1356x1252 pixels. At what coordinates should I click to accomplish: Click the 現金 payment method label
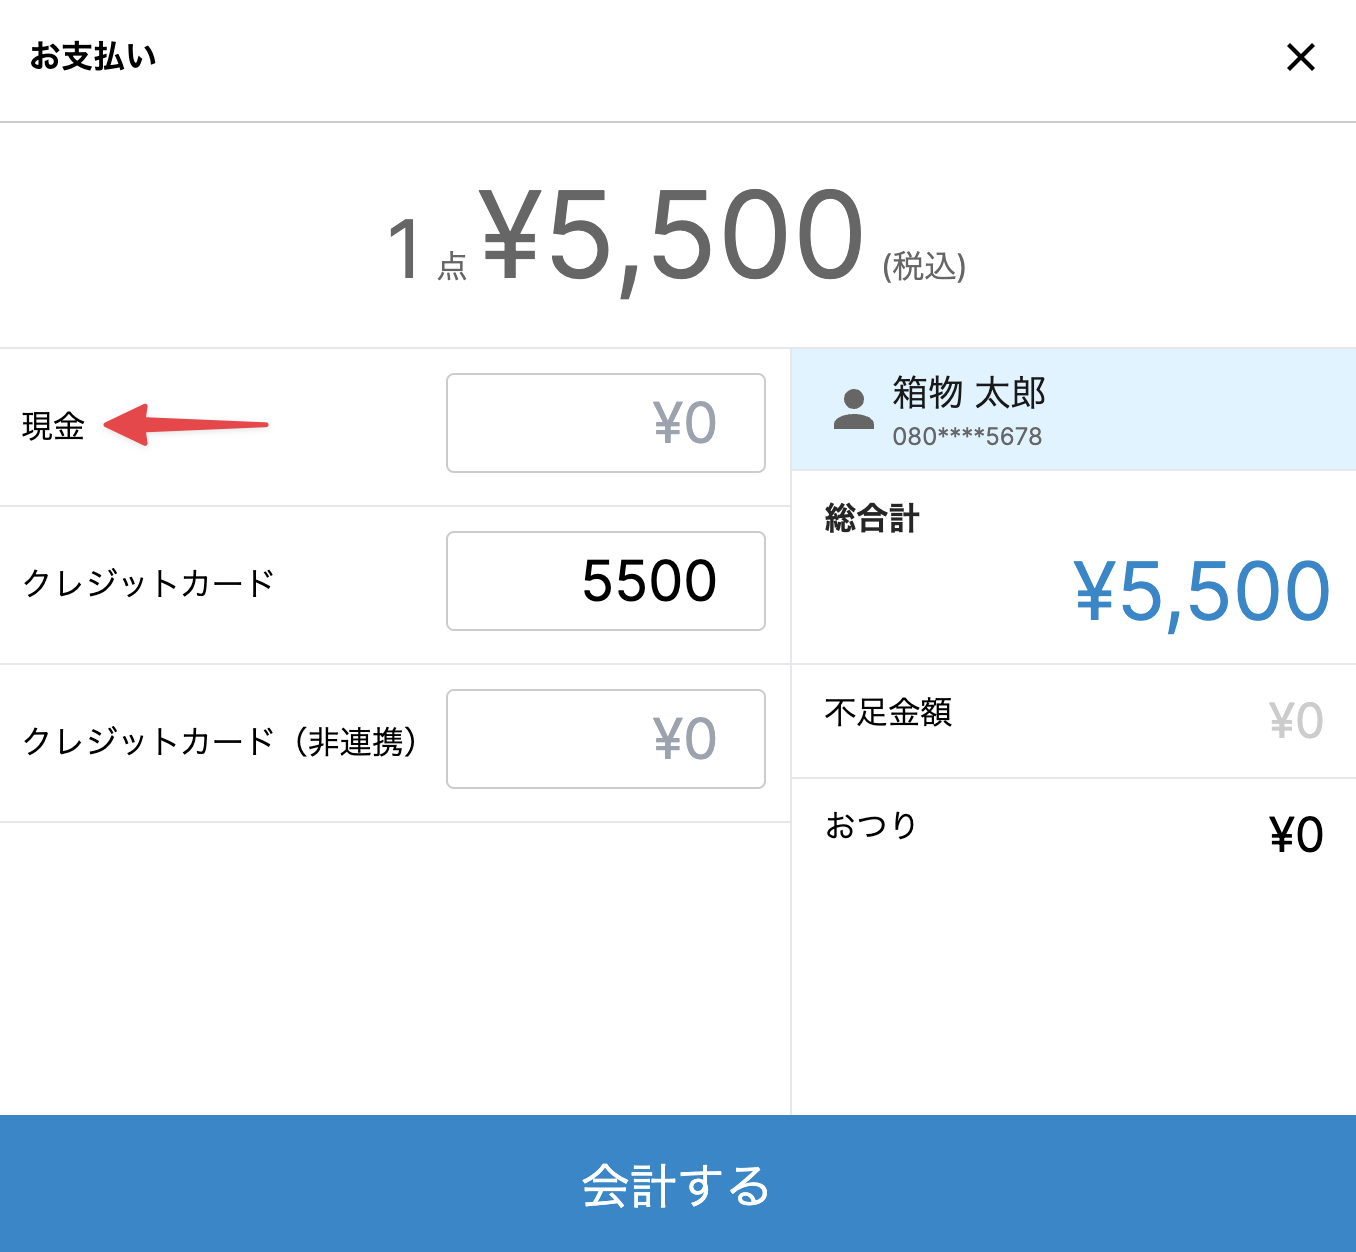click(x=53, y=426)
